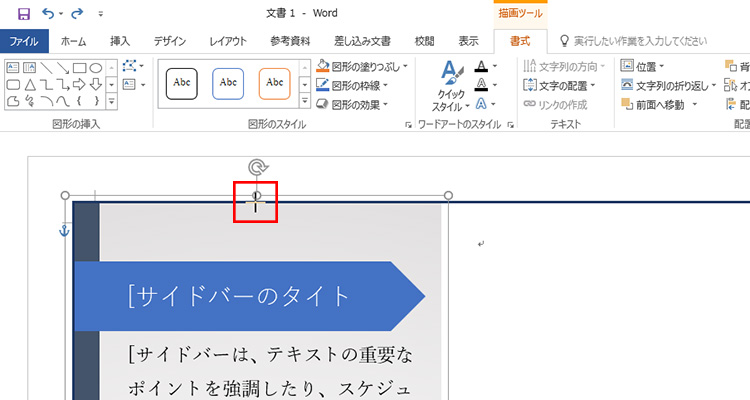Click the サイドバーのタイトル placeholder text
The image size is (750, 400).
click(x=240, y=295)
